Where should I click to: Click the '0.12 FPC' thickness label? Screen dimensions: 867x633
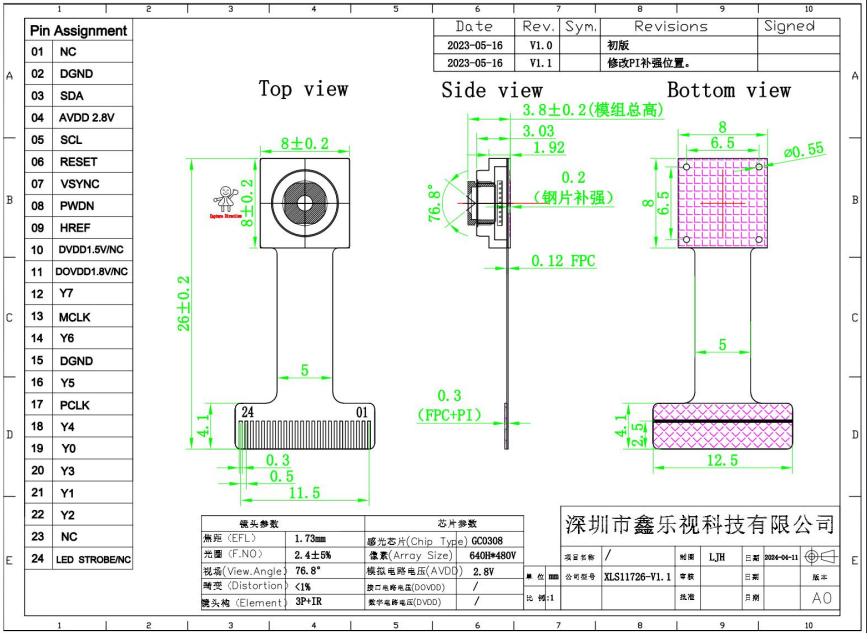(x=563, y=261)
